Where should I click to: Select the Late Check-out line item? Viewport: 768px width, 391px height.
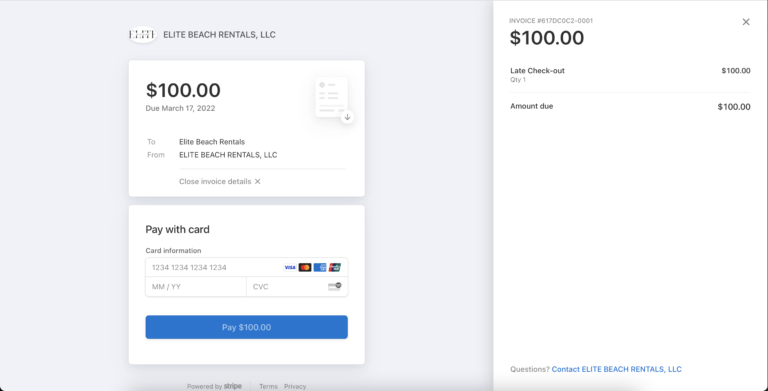tap(630, 74)
